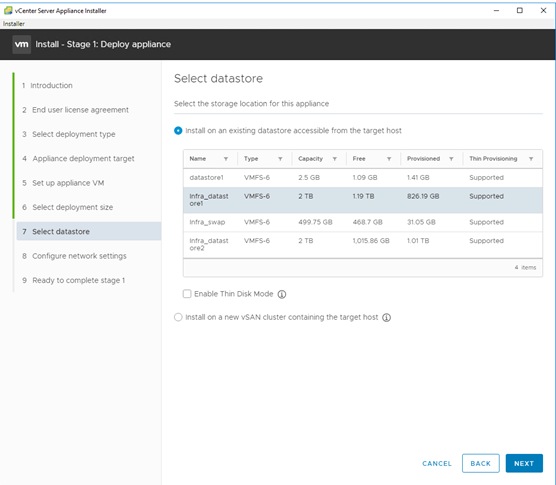
Task: Click the 499.75 GB capacity cell
Action: [315, 222]
